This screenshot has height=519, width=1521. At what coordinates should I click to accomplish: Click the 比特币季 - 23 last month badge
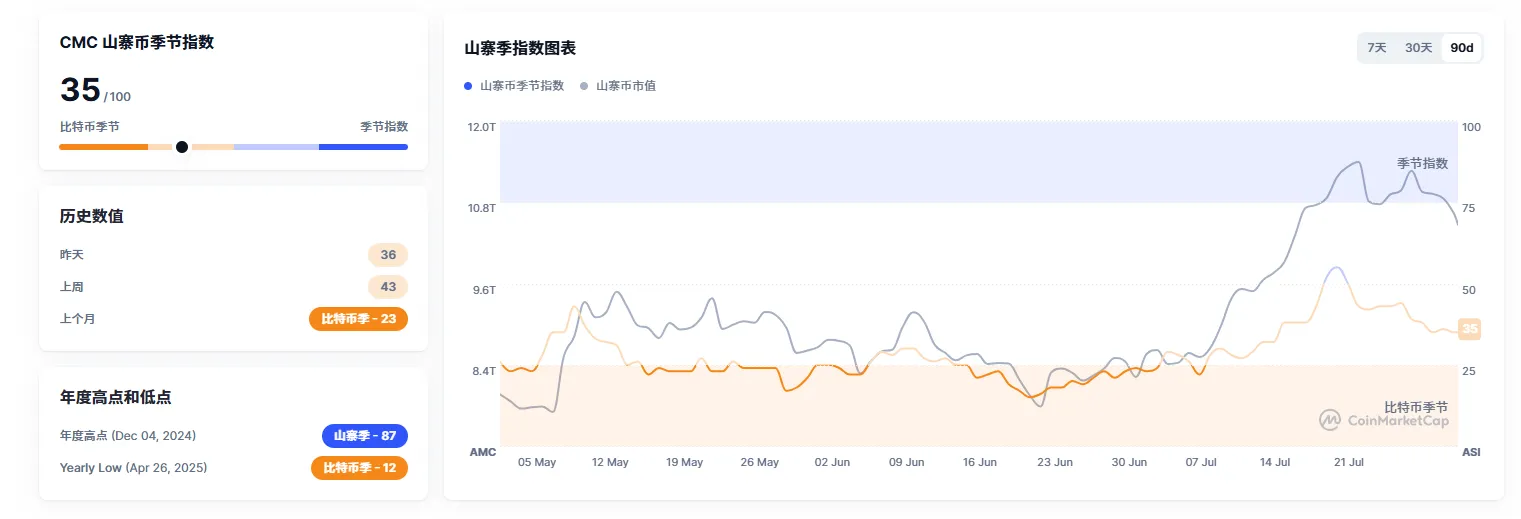(358, 319)
